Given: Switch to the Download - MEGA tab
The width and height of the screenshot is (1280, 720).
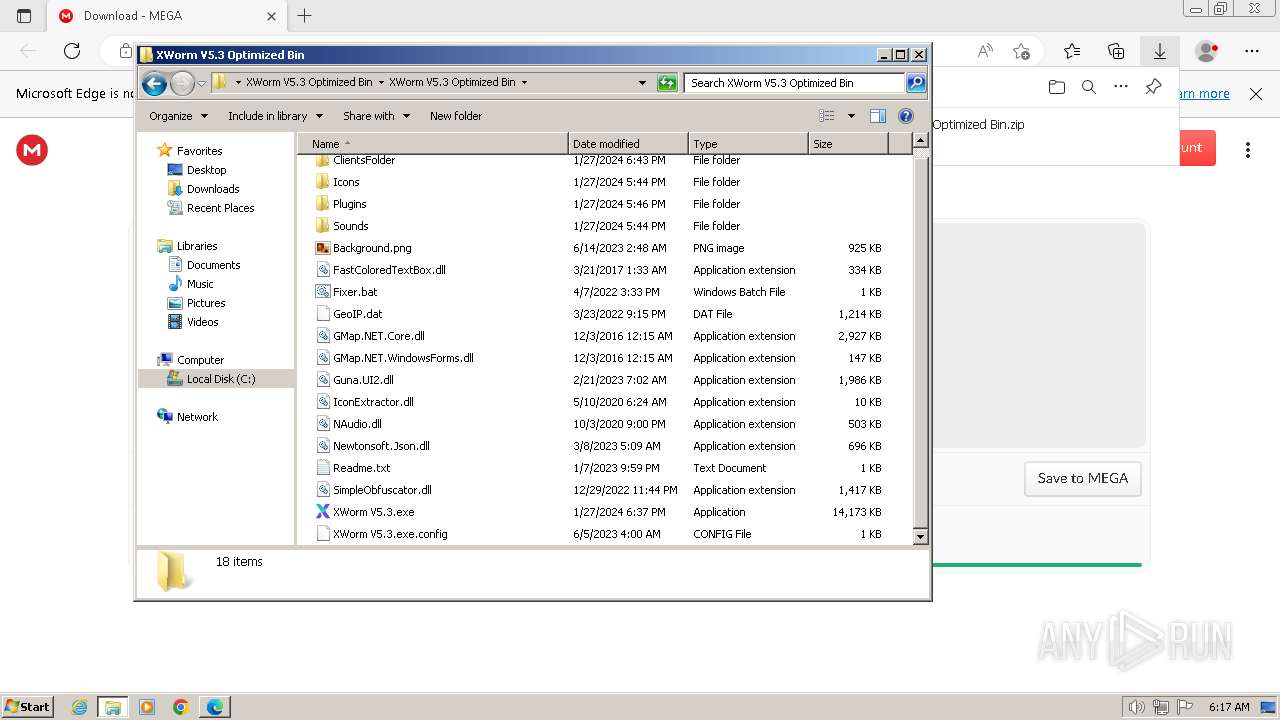Looking at the screenshot, I should [x=167, y=16].
